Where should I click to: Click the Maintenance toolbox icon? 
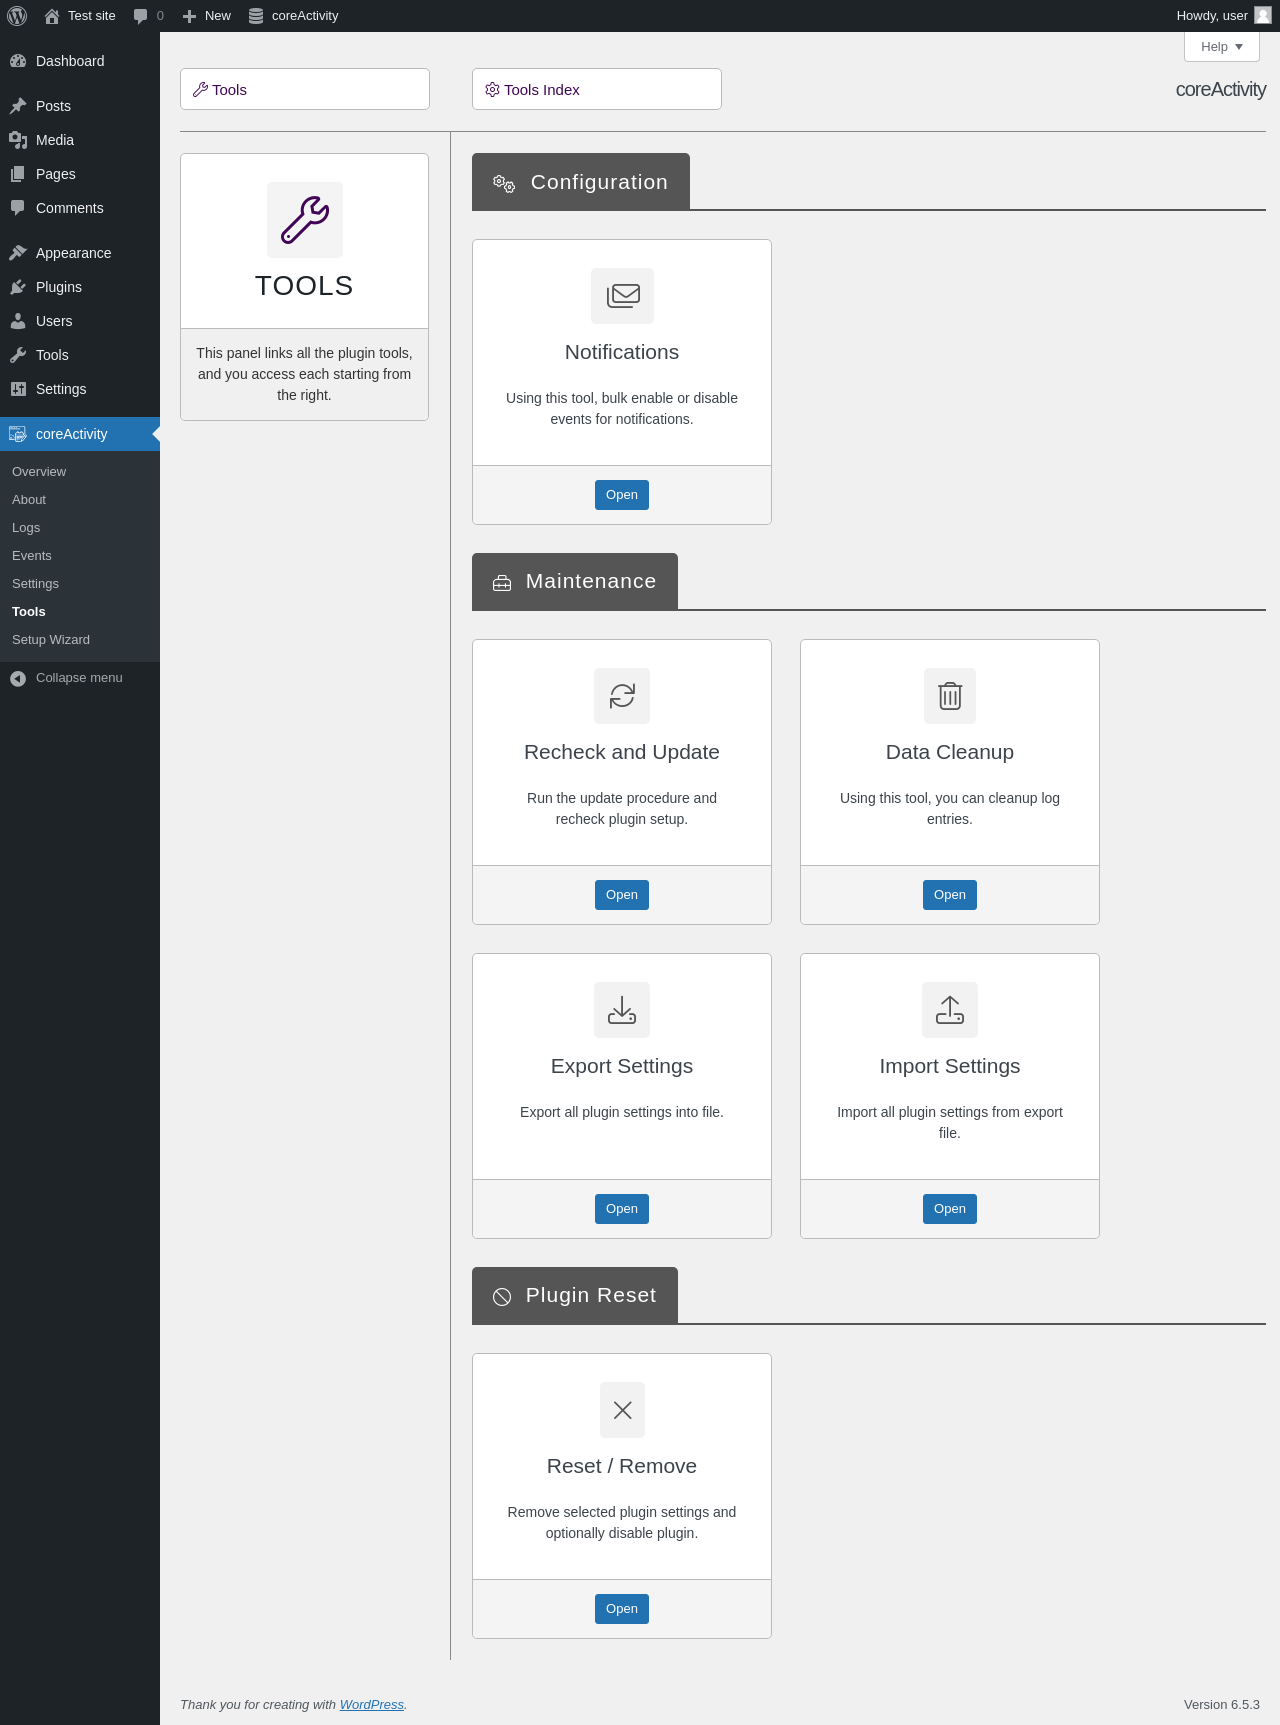point(502,583)
